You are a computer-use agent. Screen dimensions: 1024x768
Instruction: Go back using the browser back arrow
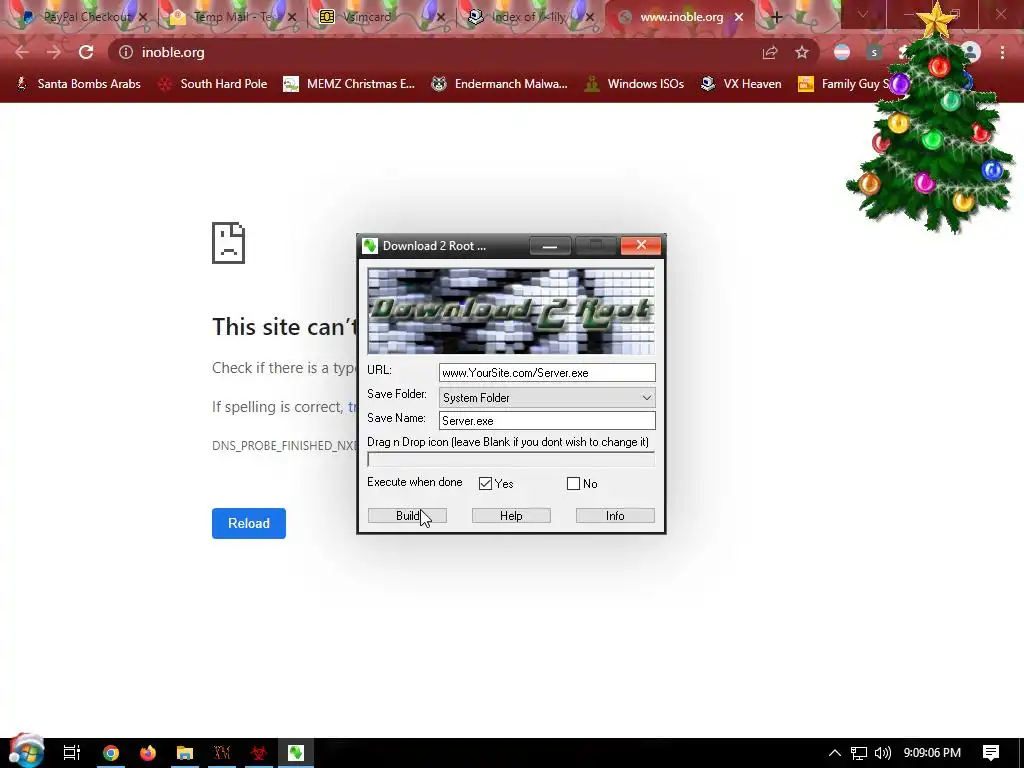[22, 52]
